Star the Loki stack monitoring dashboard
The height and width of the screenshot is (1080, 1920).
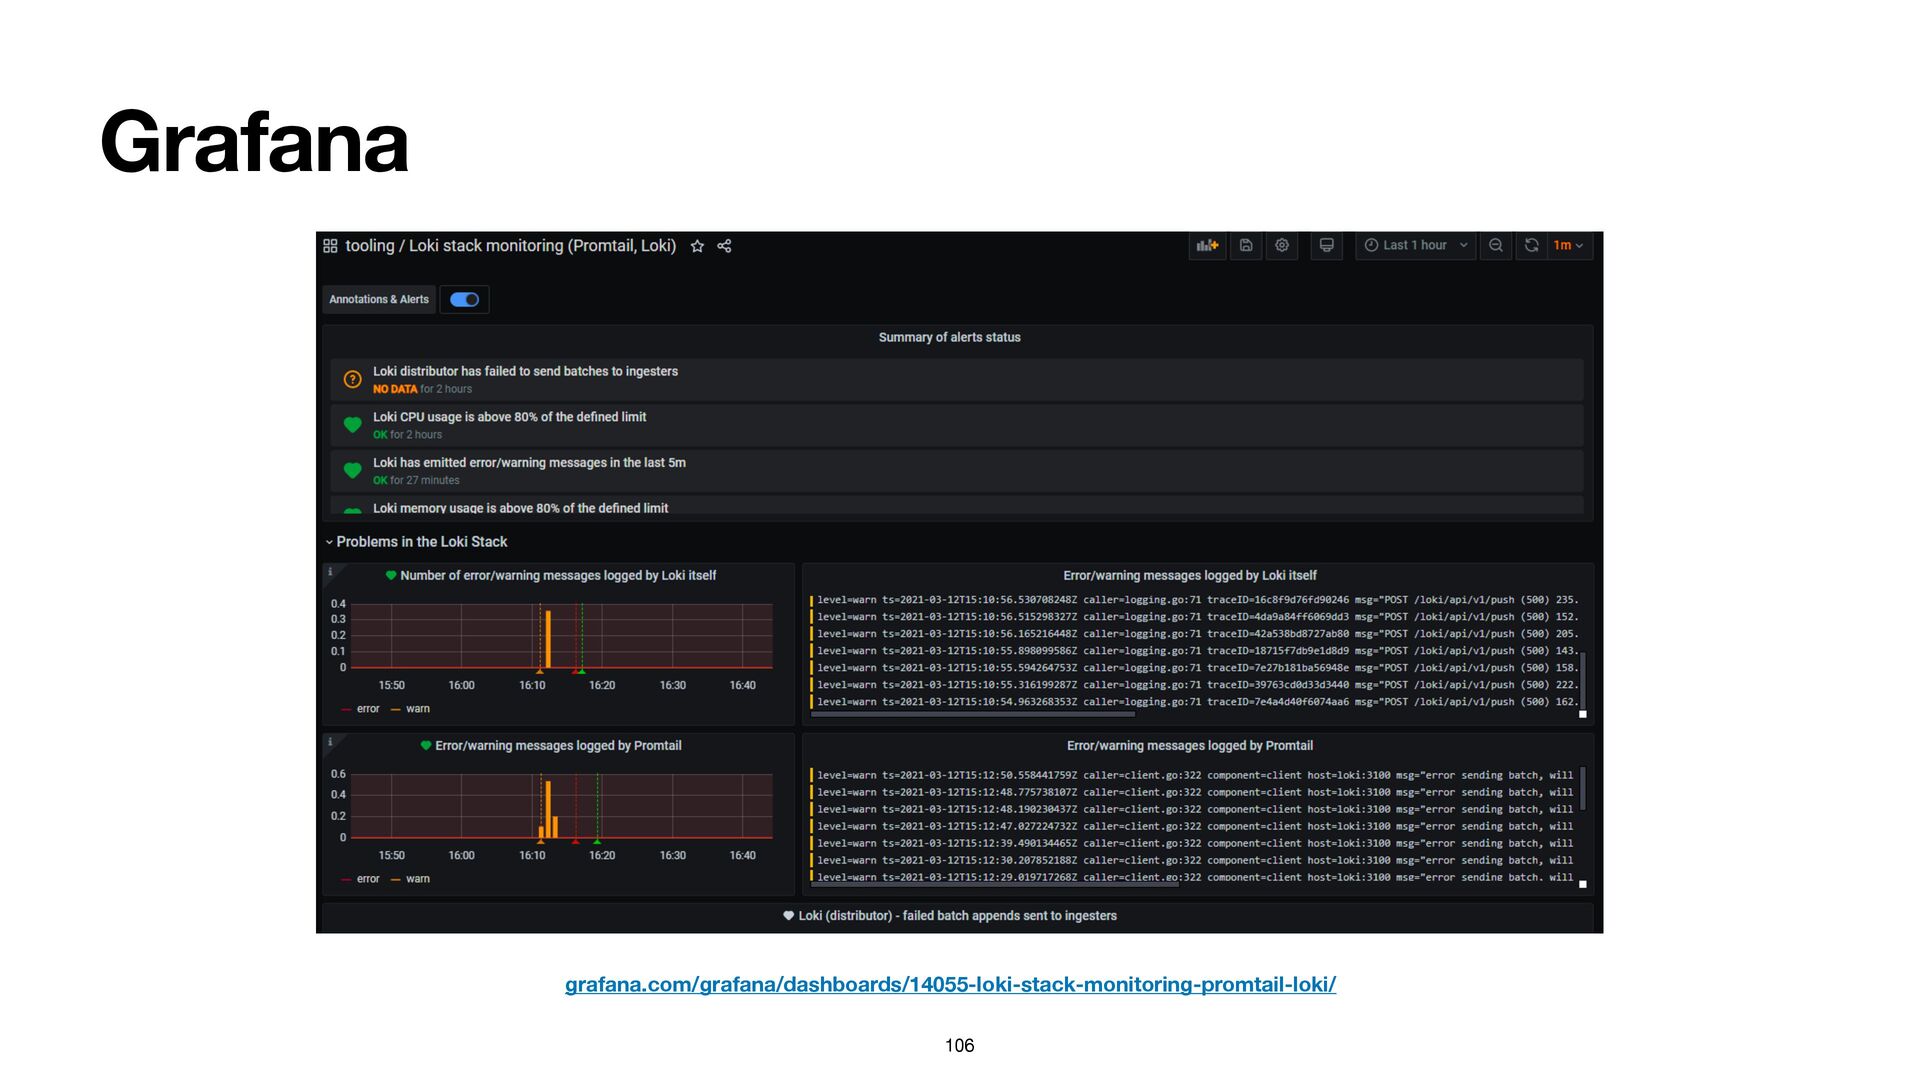[697, 246]
